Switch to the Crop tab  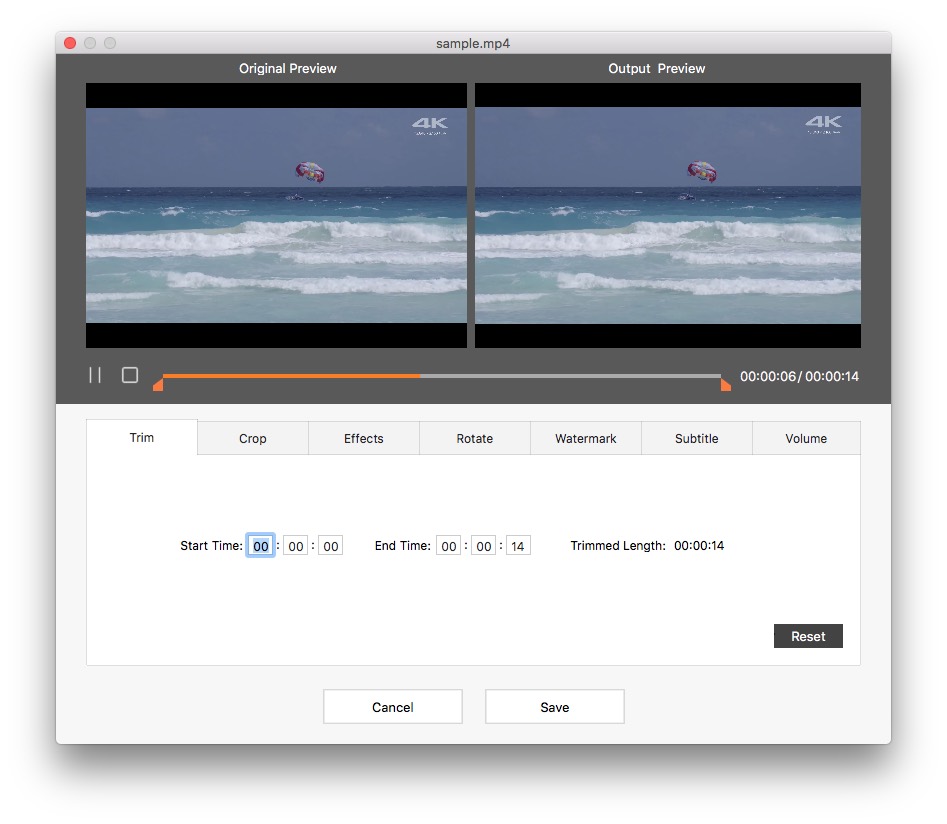[252, 438]
